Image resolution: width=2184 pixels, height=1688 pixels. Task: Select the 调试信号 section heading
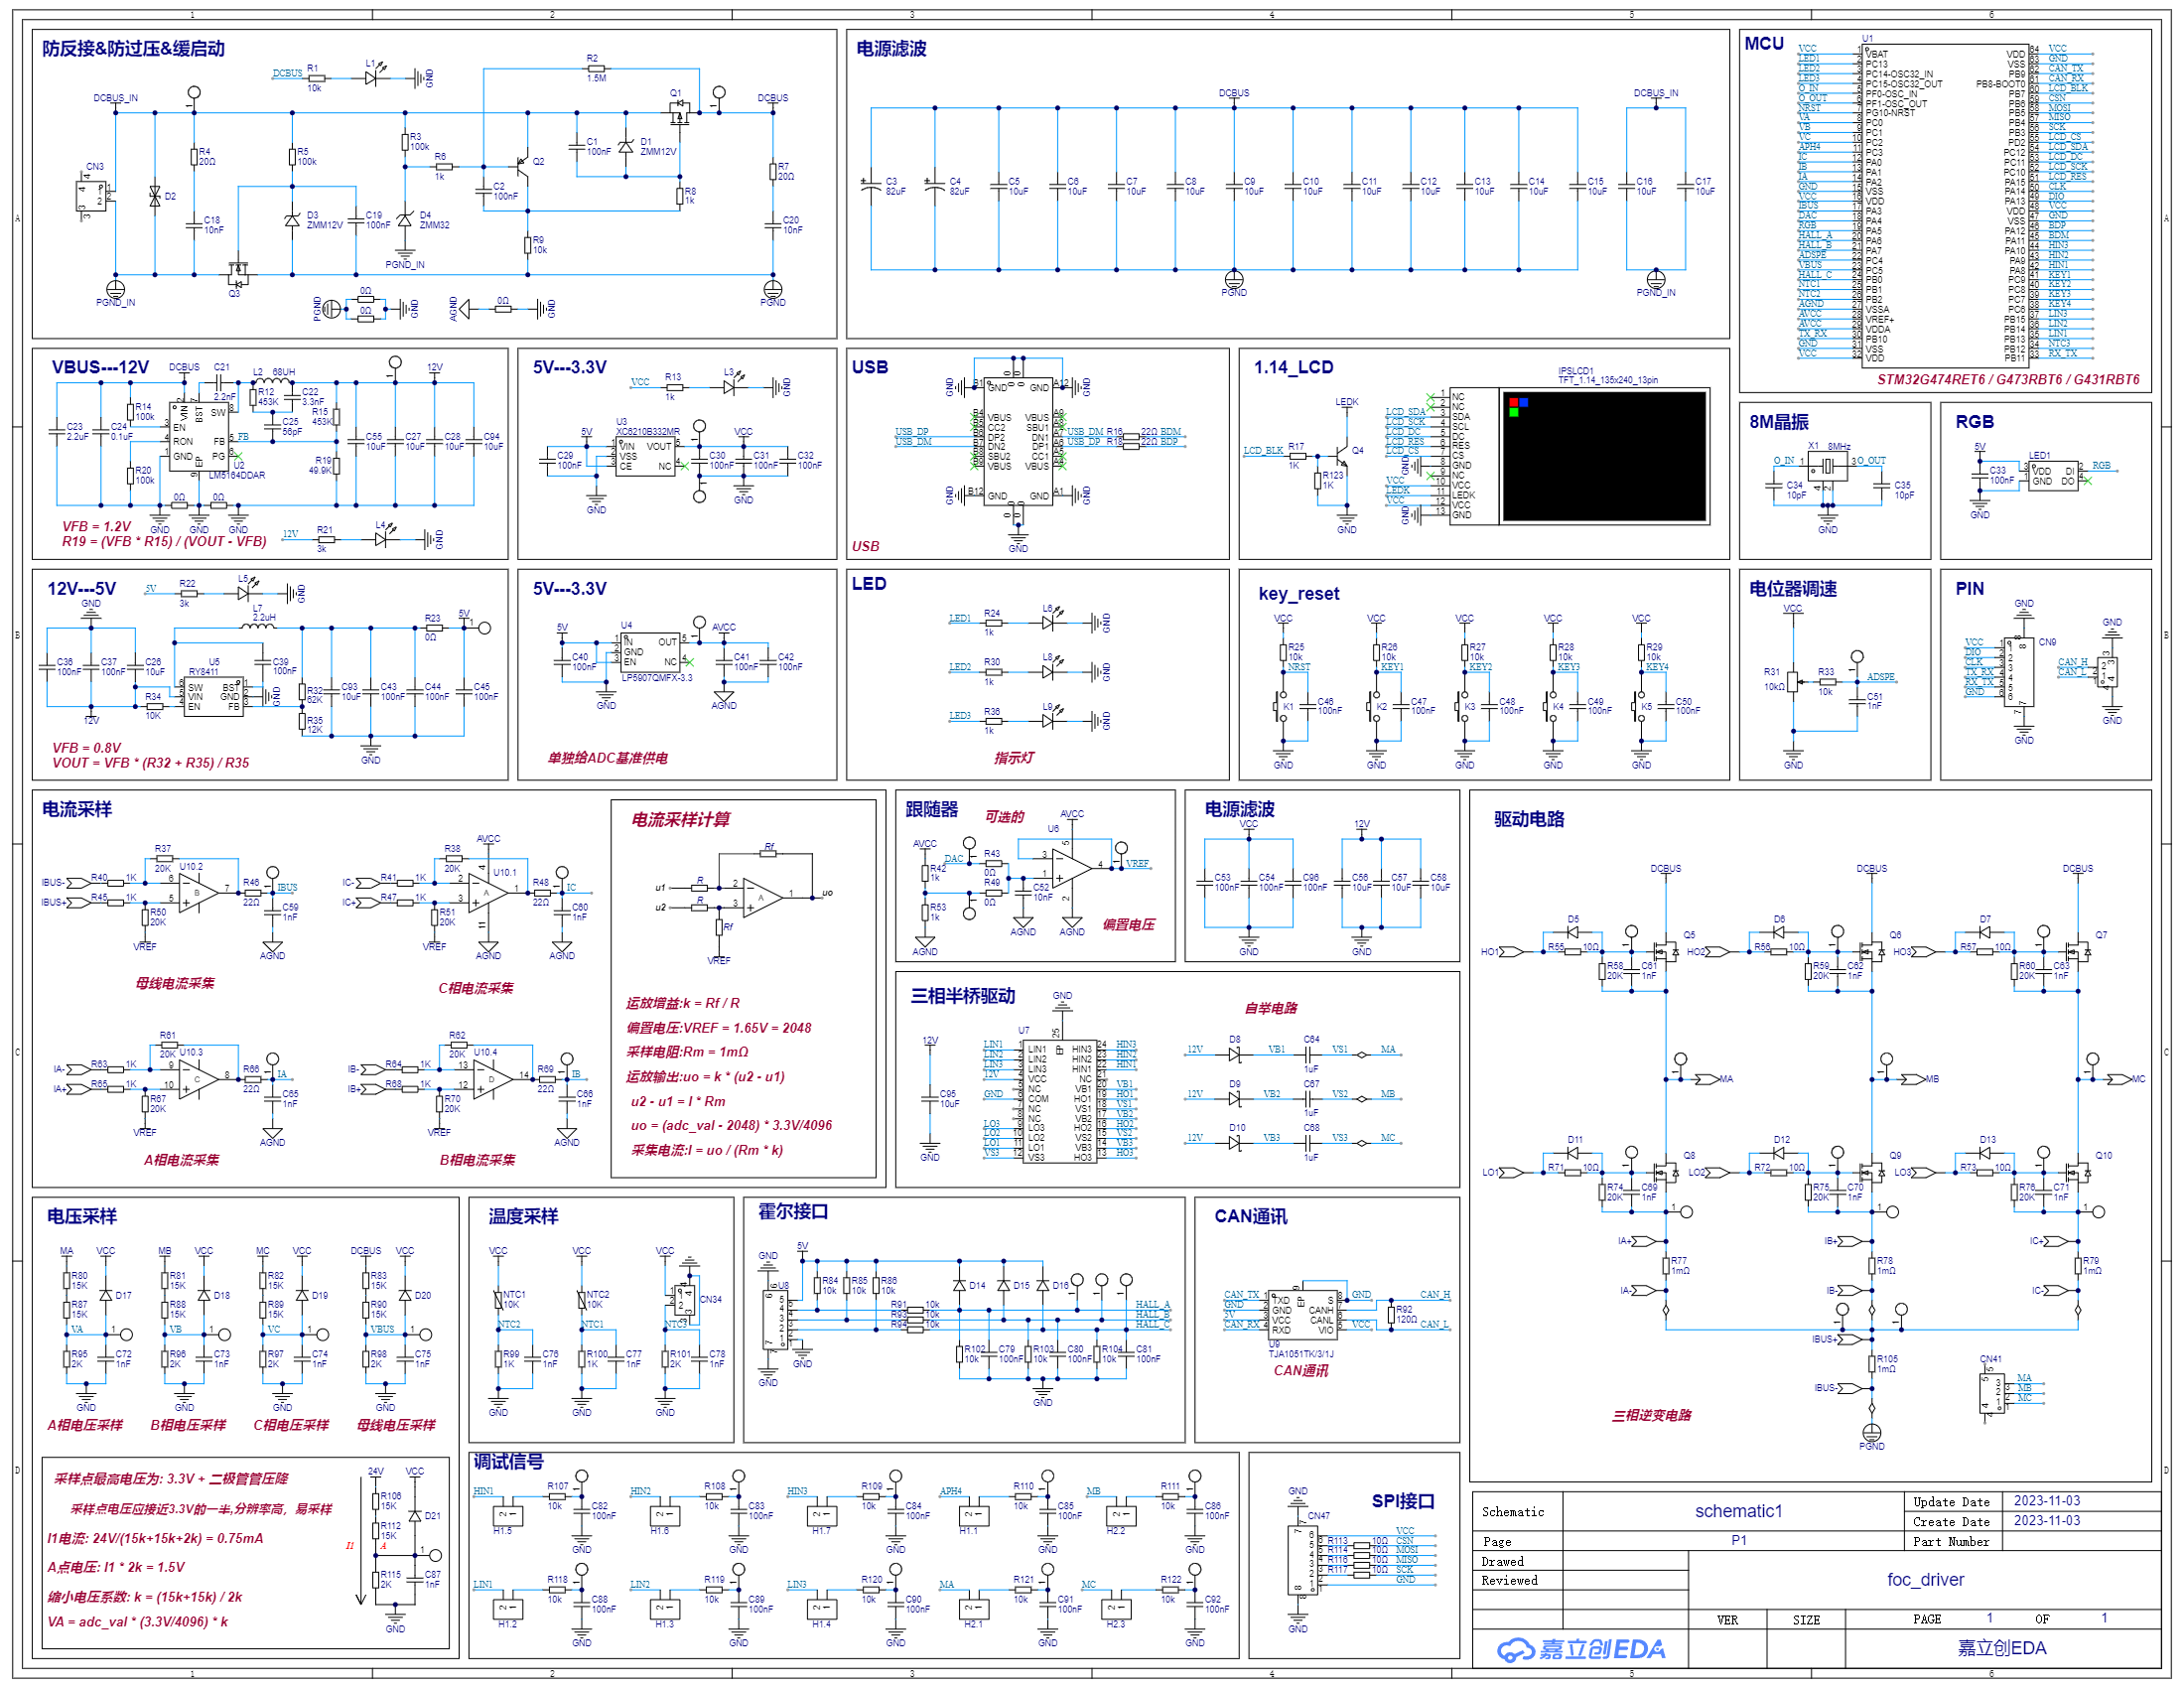point(508,1462)
